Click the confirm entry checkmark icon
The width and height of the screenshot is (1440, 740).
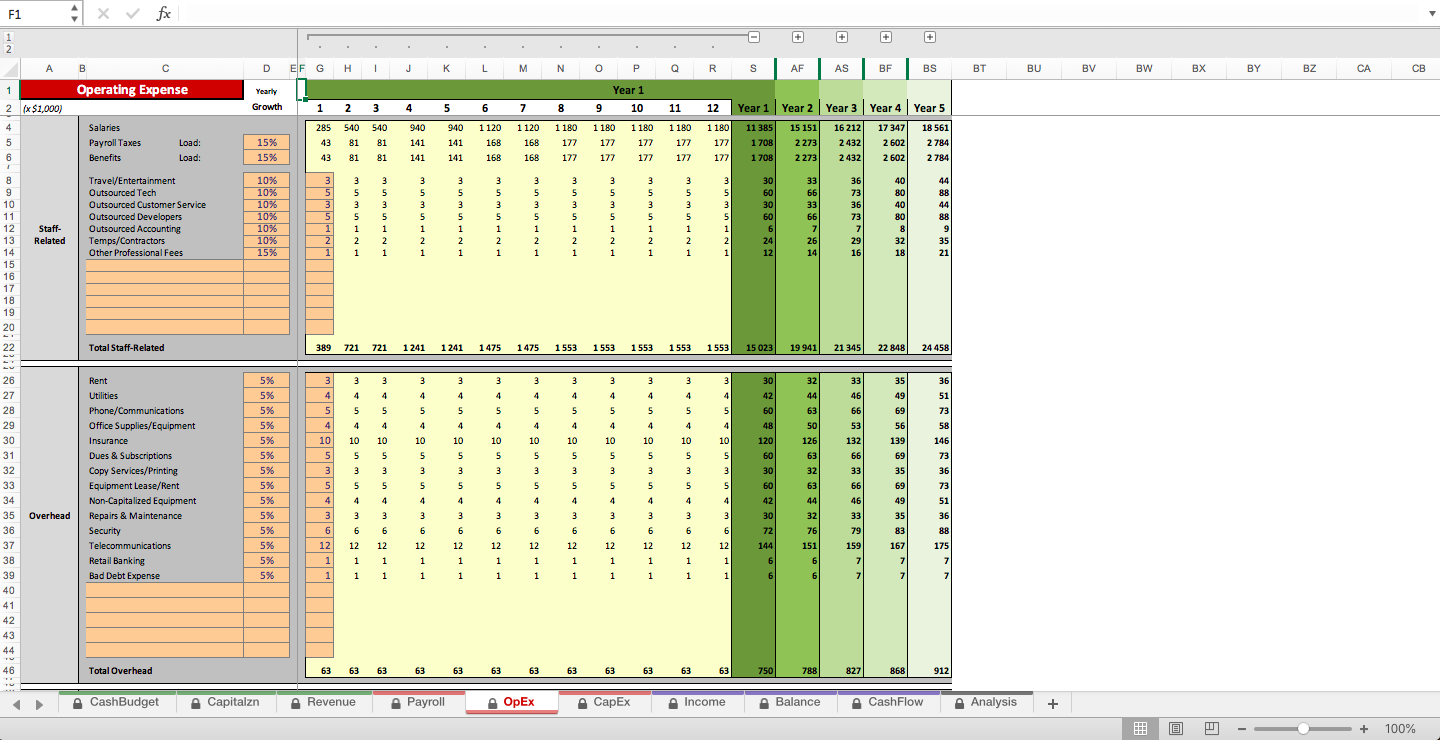click(134, 14)
